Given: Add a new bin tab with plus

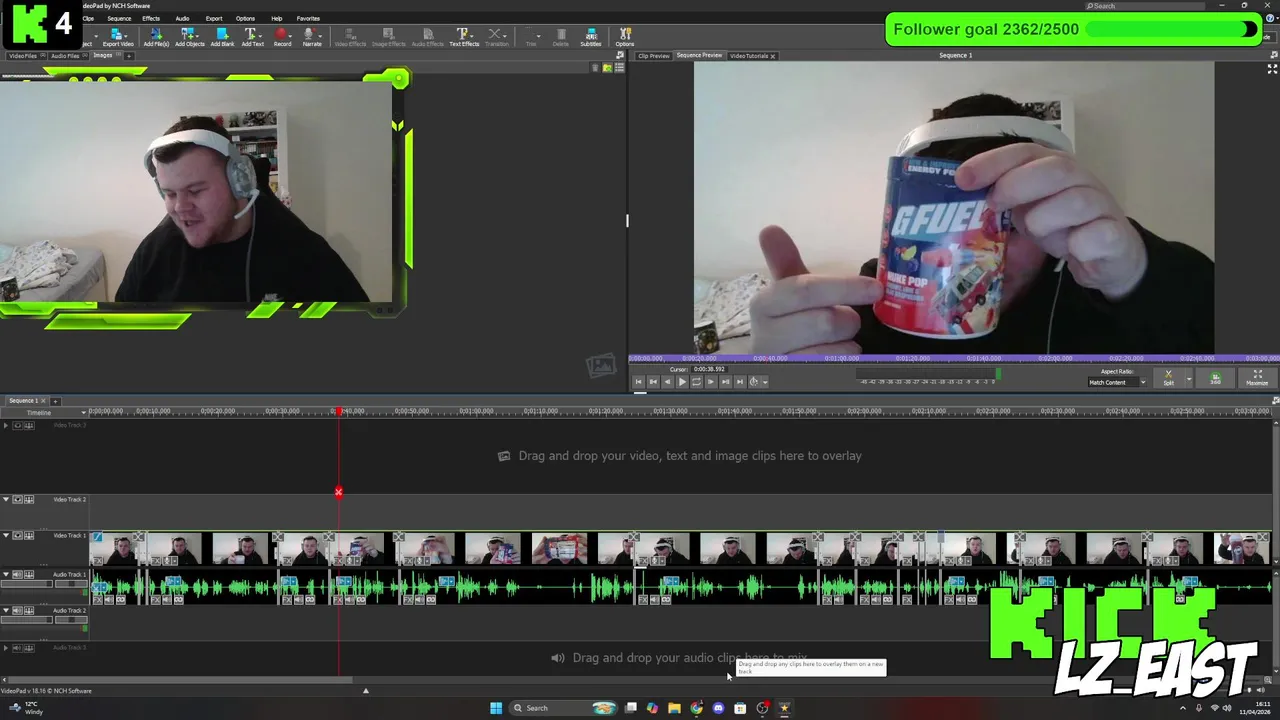Looking at the screenshot, I should [x=128, y=56].
